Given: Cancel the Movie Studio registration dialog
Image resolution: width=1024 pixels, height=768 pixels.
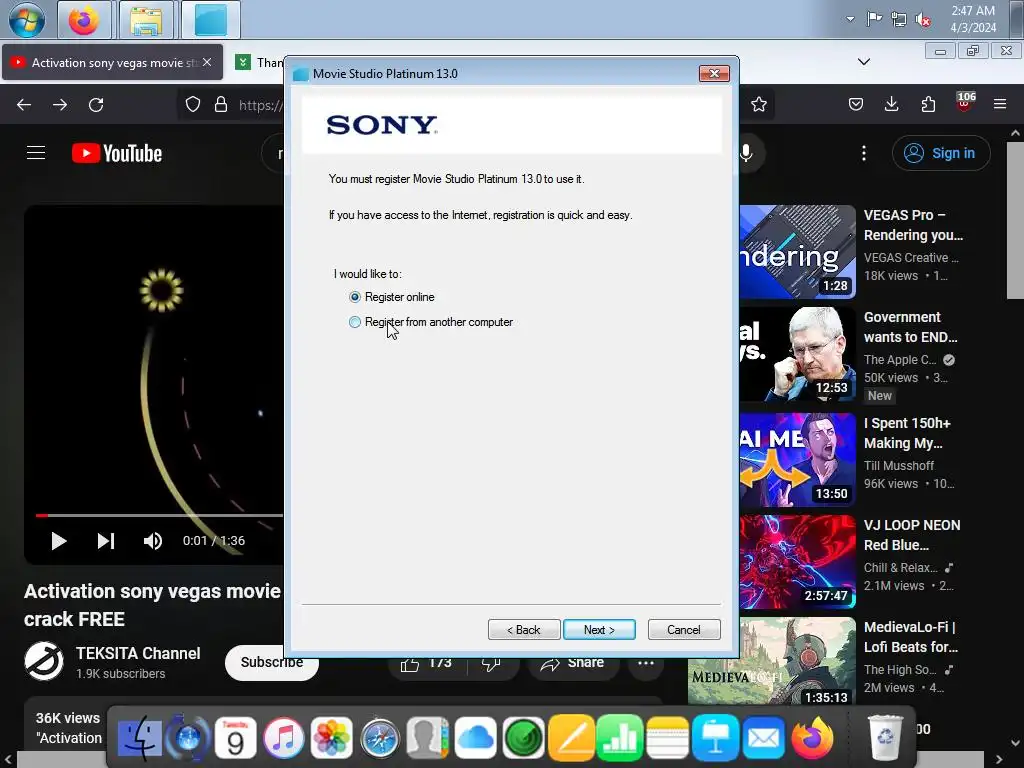Looking at the screenshot, I should point(684,630).
